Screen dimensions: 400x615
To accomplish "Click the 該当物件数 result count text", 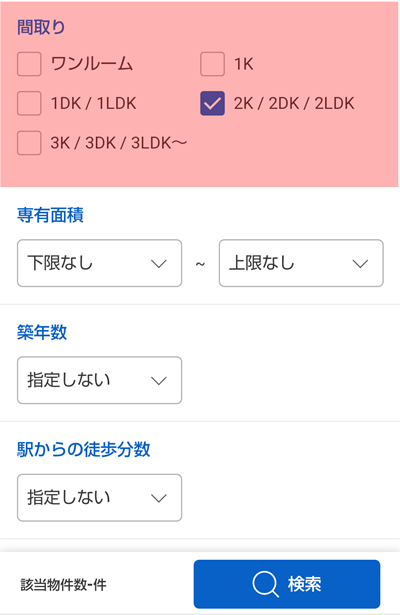I will (64, 585).
